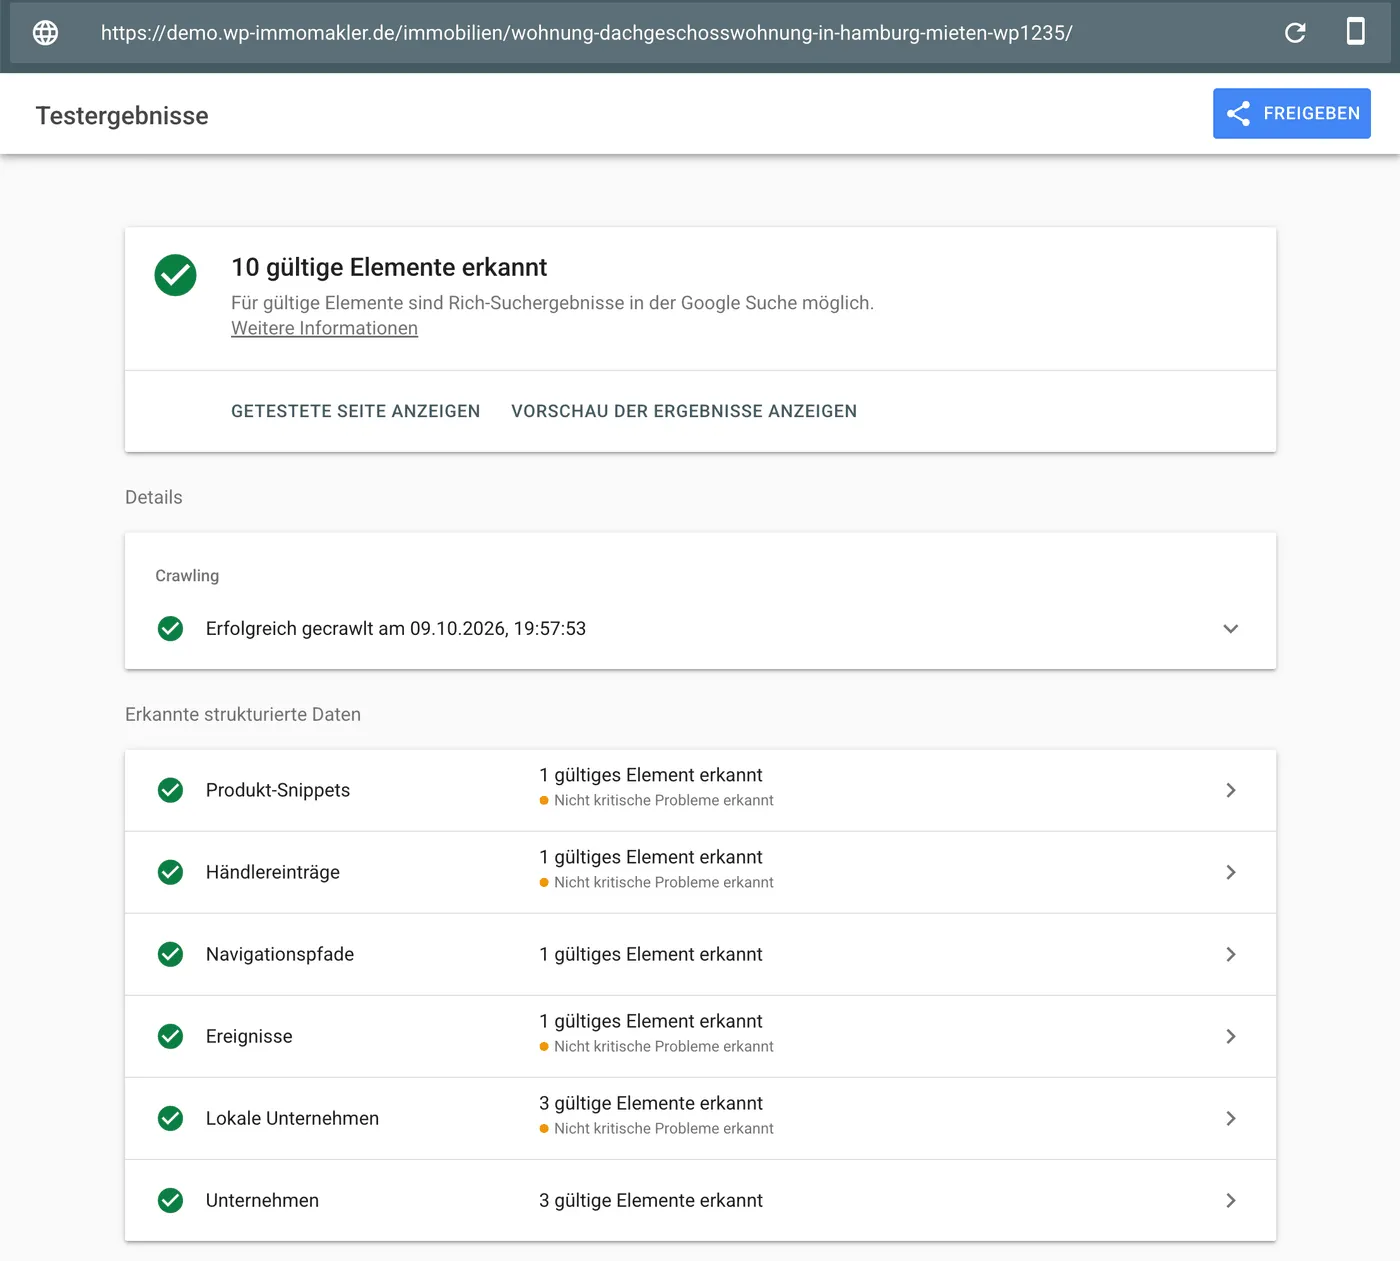Click the warning text in Lokale Unternehmen row
The width and height of the screenshot is (1400, 1261).
[x=664, y=1128]
